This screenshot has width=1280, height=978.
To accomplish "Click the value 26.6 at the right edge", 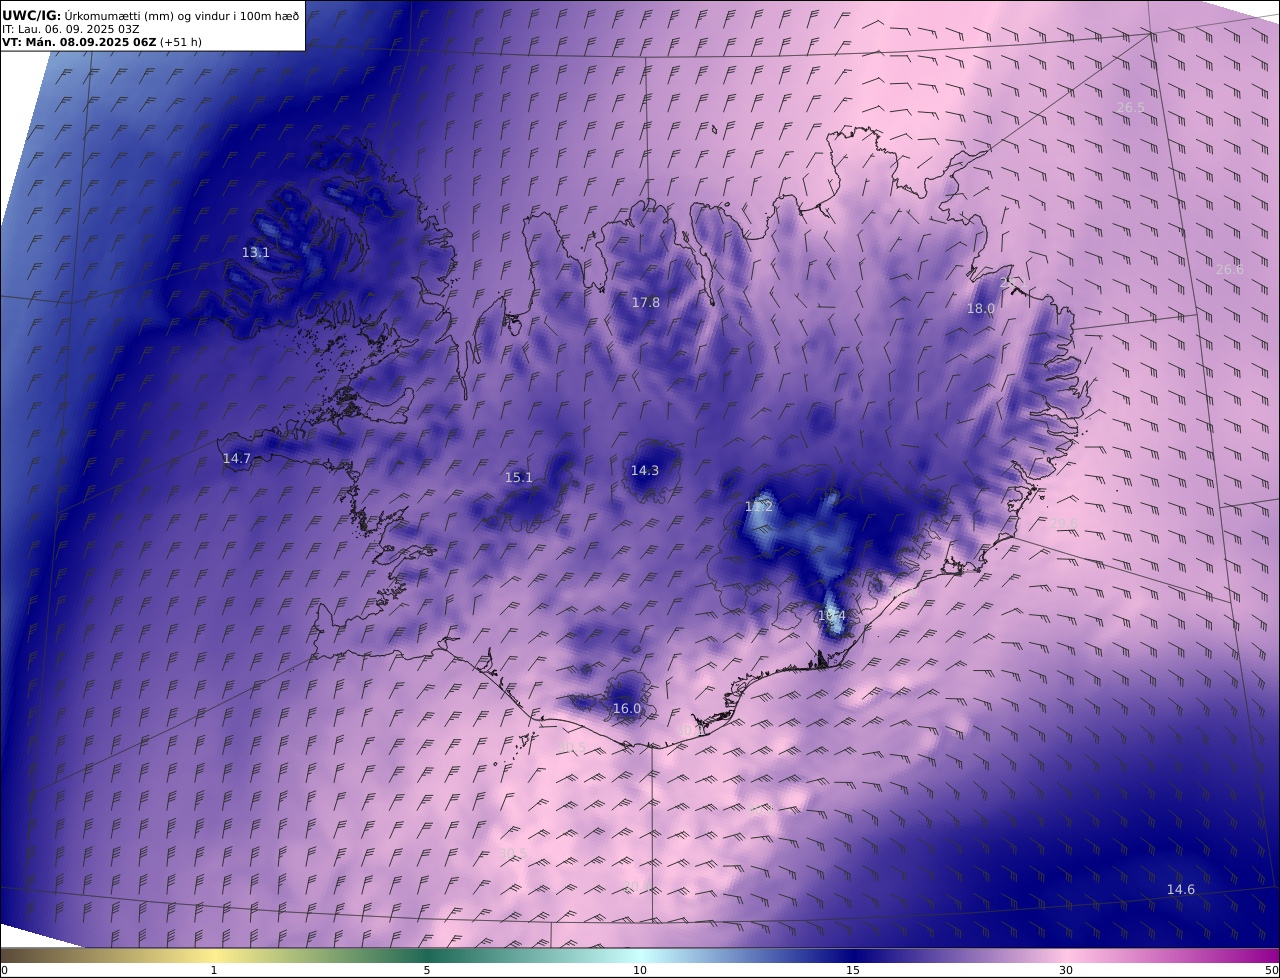I will [x=1230, y=270].
